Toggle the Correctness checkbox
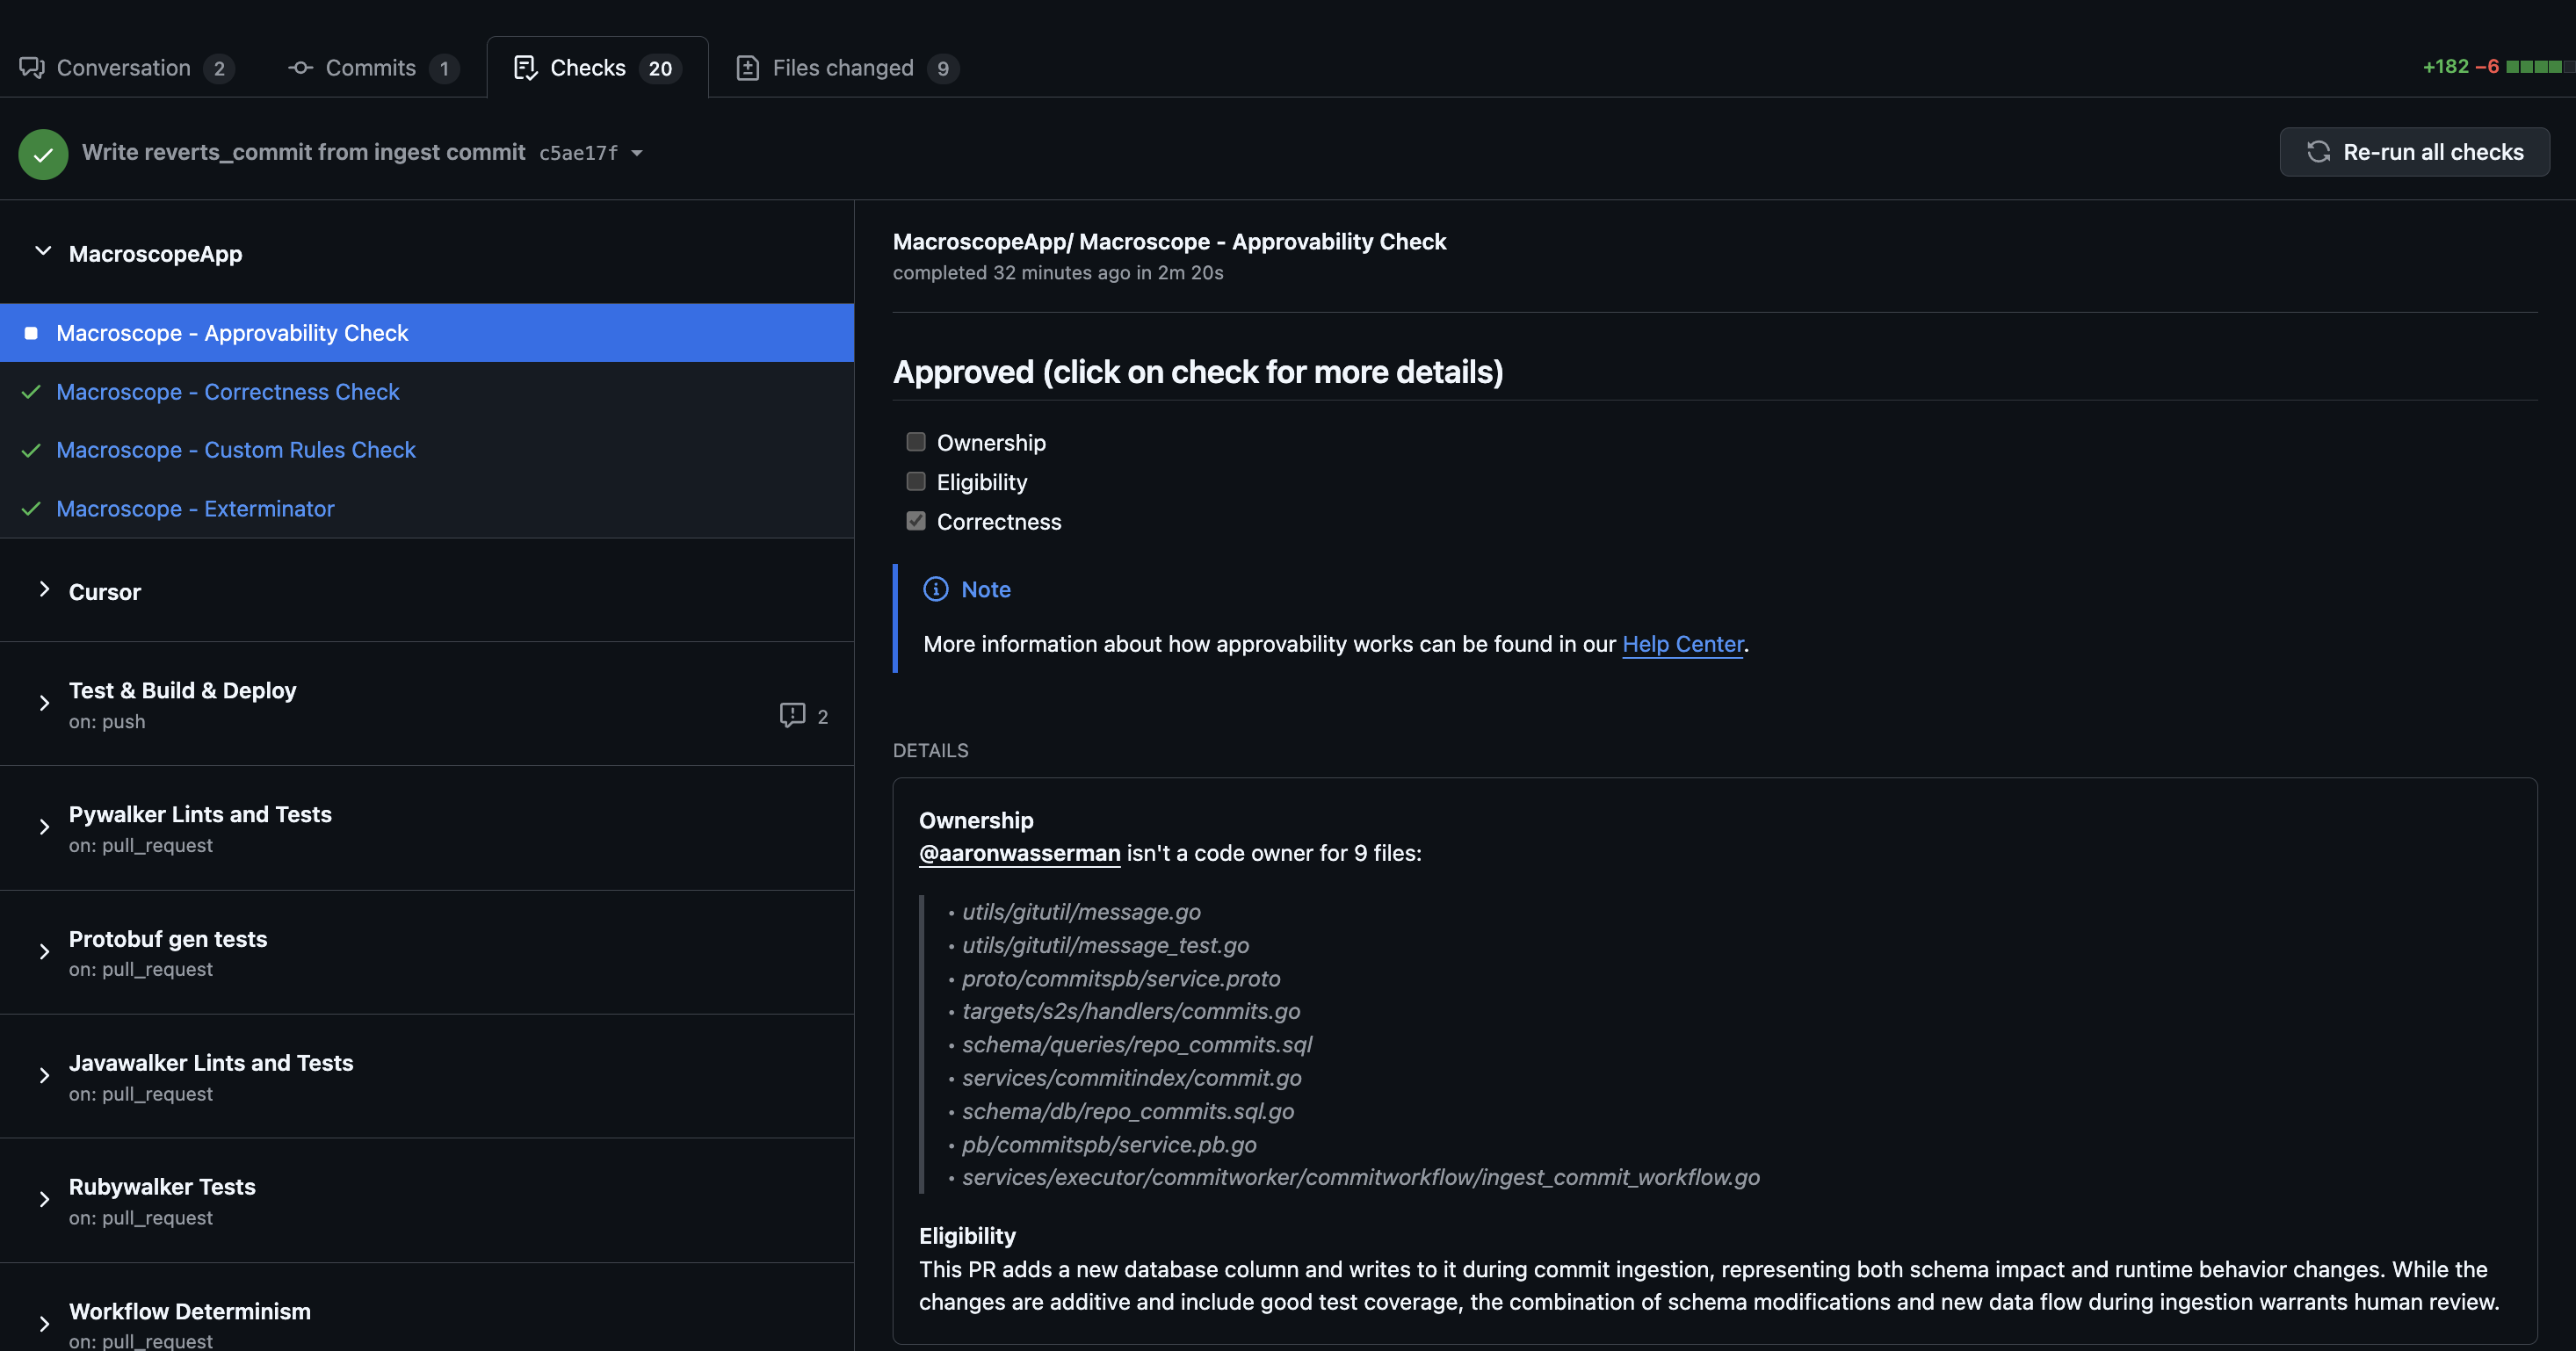The width and height of the screenshot is (2576, 1351). 915,521
